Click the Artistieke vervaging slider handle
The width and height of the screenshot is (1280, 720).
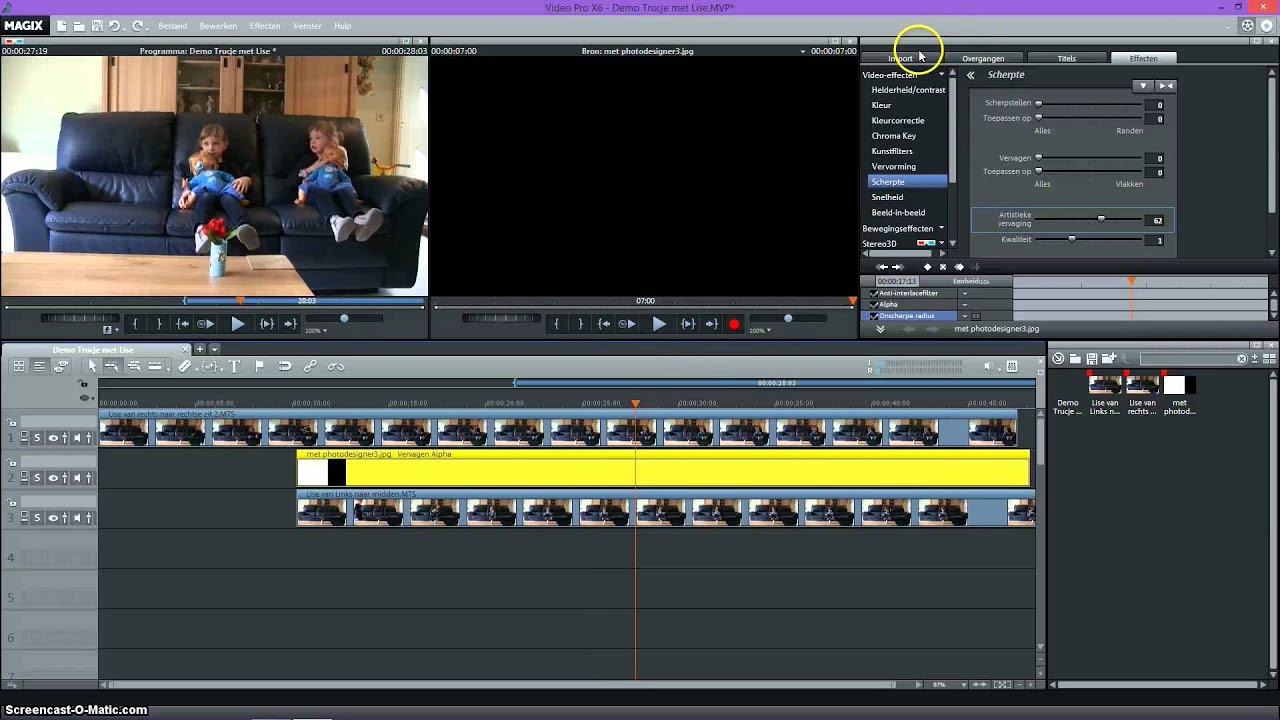click(x=1101, y=218)
